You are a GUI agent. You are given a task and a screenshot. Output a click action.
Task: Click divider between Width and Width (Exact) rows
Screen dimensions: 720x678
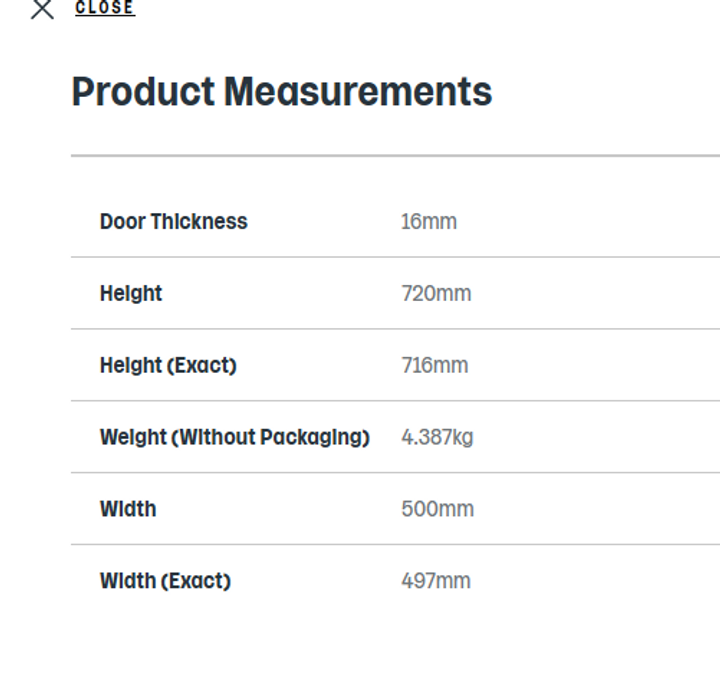pyautogui.click(x=395, y=545)
